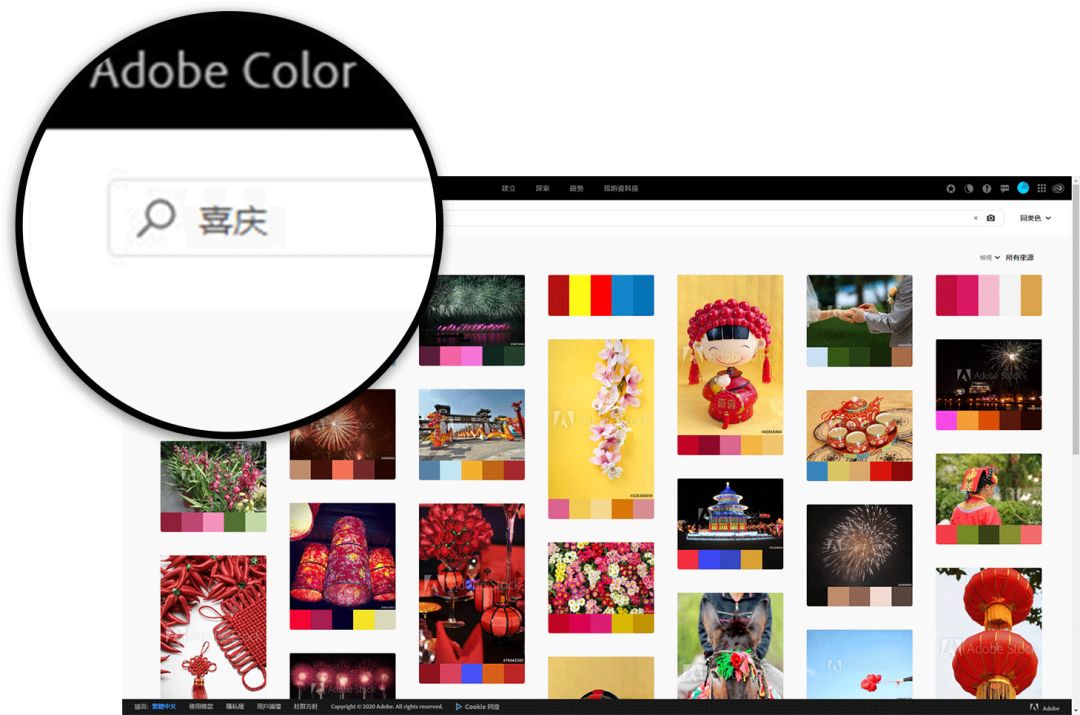Open the help question mark icon
This screenshot has height=715, width=1080.
987,188
